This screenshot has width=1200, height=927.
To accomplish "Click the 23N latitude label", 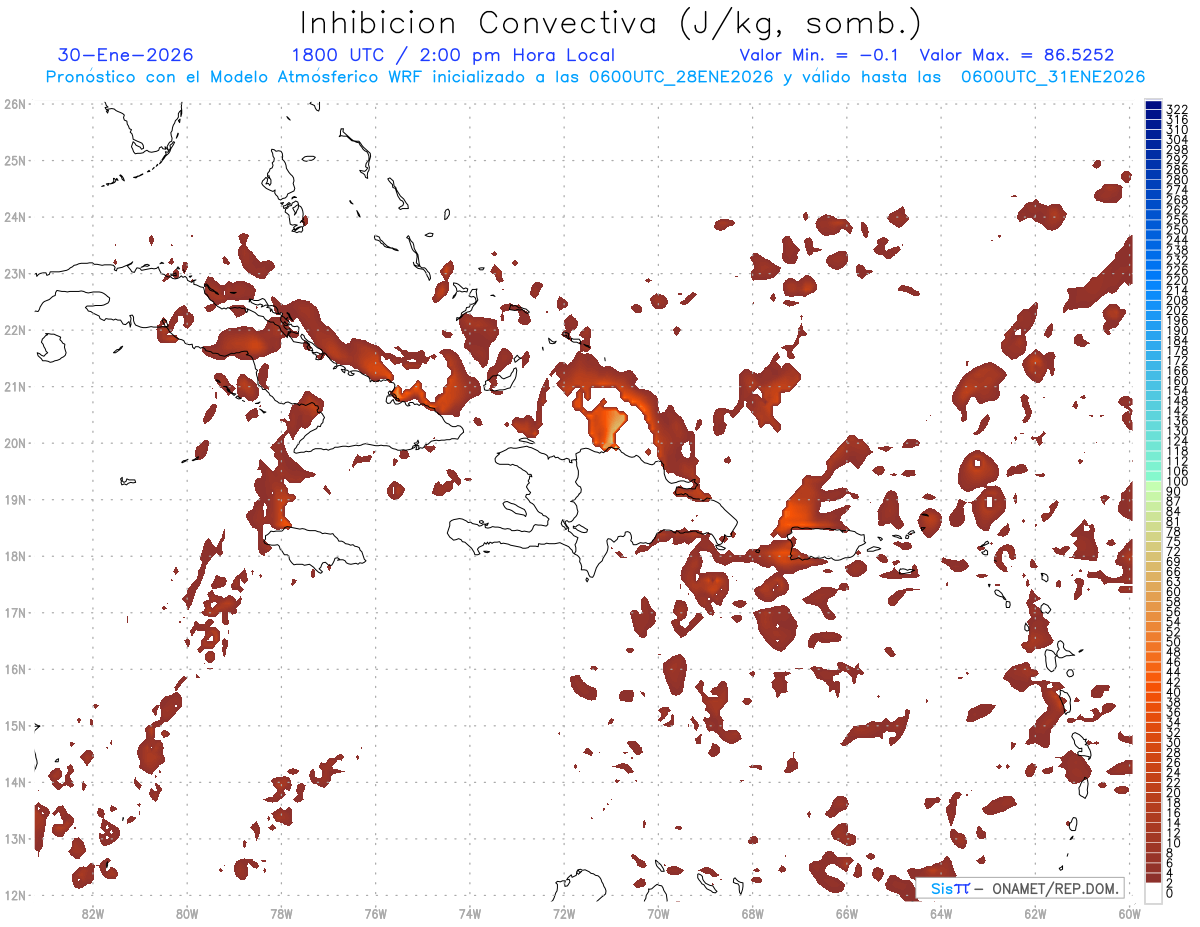I will (15, 273).
